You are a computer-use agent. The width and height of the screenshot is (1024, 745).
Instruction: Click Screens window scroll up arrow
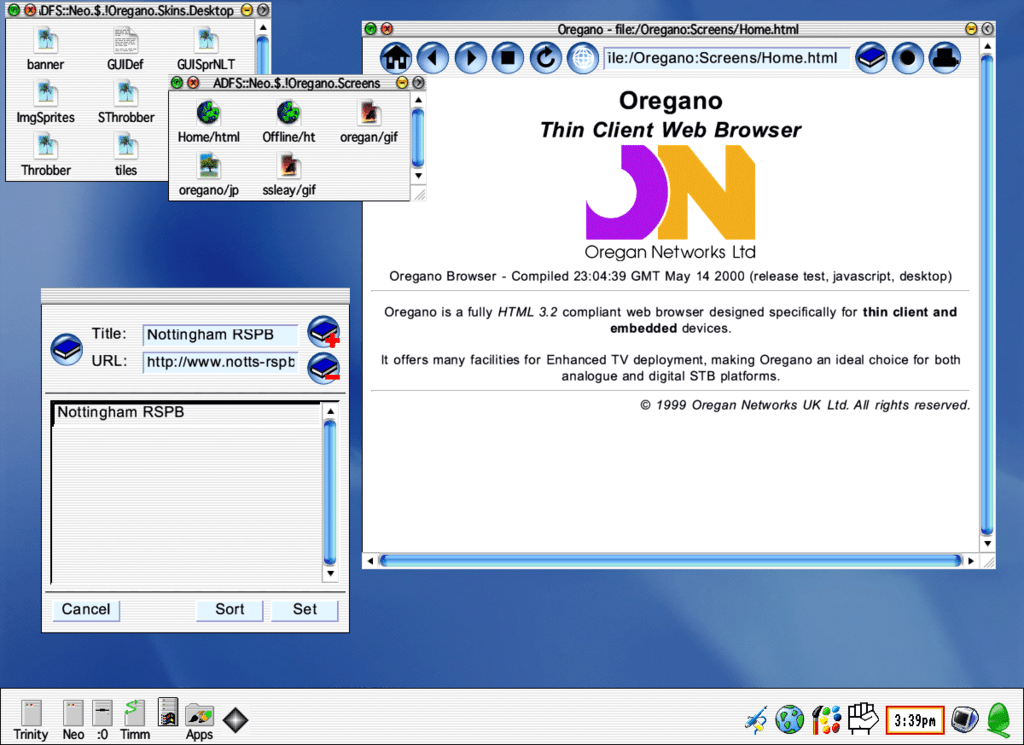[x=419, y=100]
